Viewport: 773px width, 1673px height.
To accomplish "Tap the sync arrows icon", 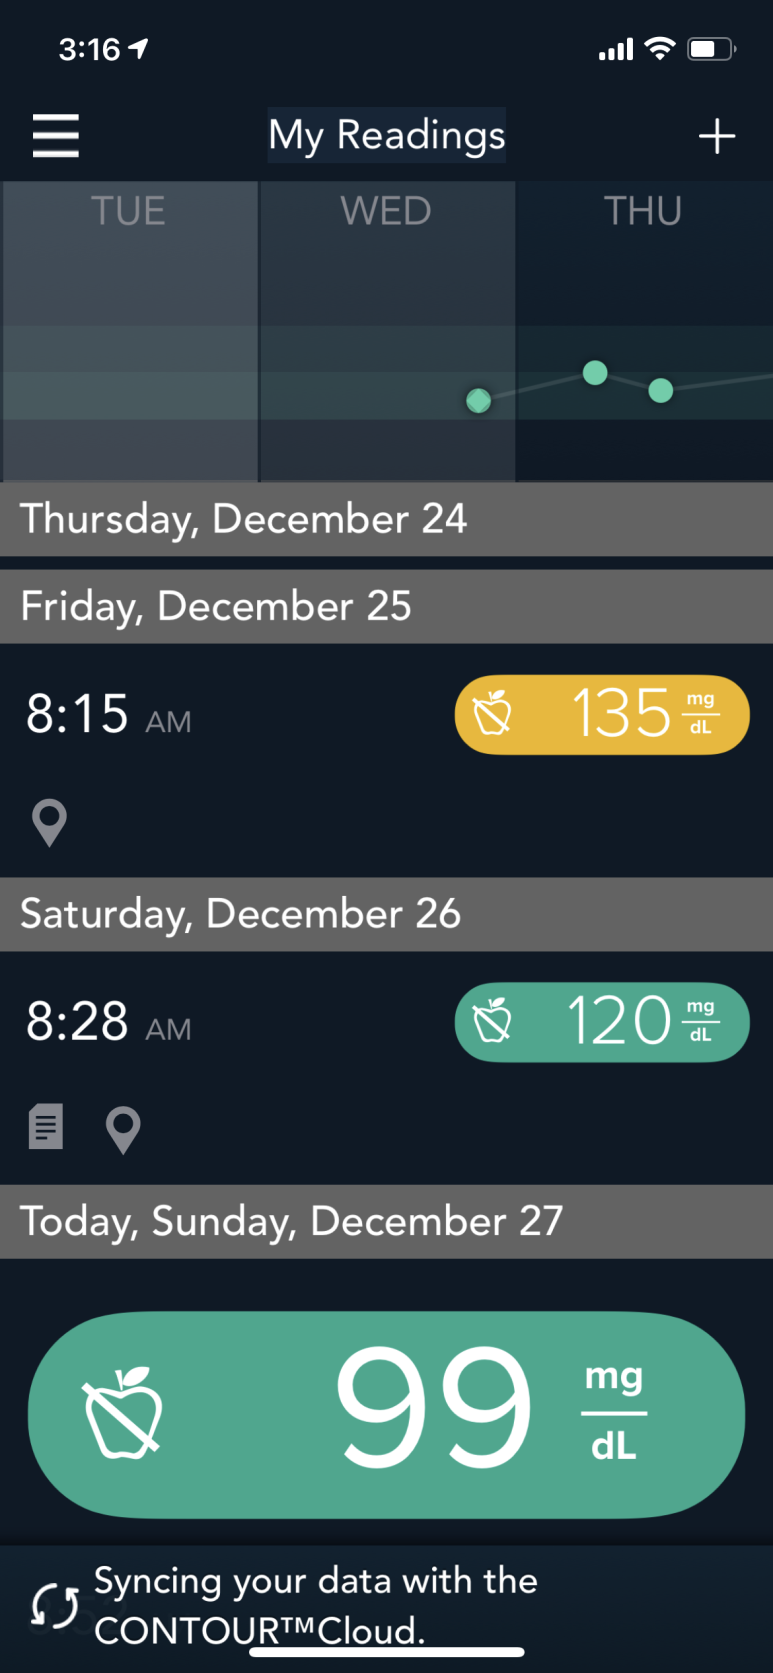I will [54, 1606].
